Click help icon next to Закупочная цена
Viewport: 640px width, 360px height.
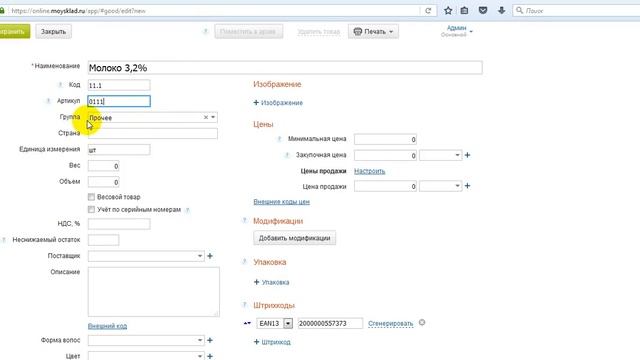pos(287,155)
